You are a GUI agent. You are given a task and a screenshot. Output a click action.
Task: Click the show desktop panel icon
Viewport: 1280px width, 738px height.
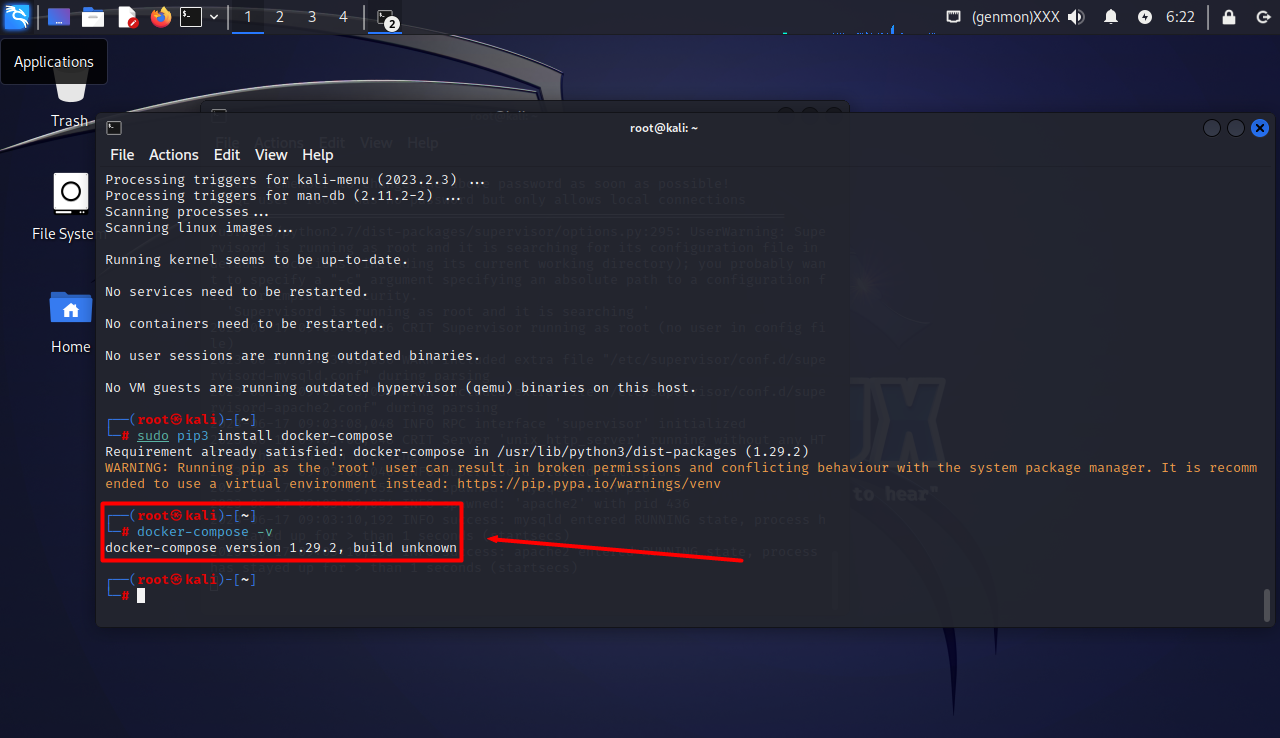tap(59, 17)
